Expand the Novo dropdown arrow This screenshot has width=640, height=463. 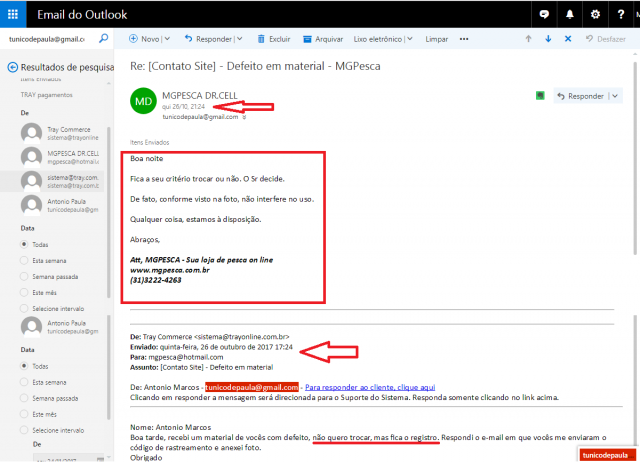pyautogui.click(x=167, y=39)
